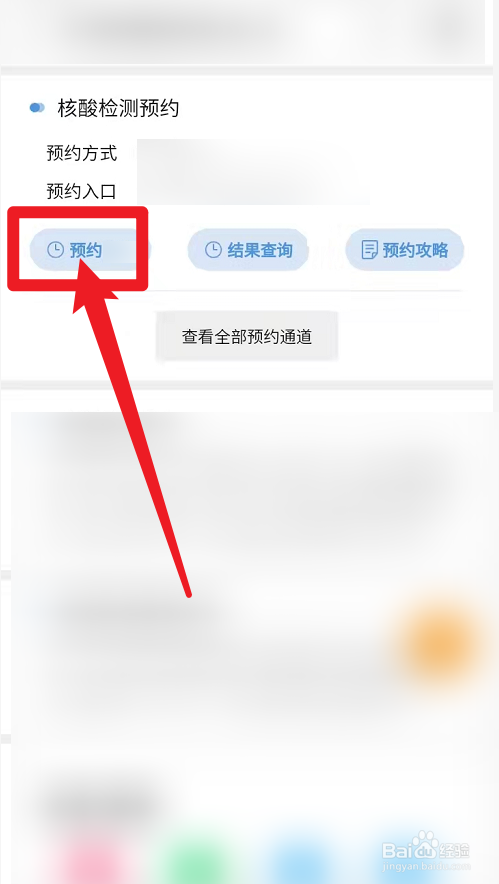This screenshot has height=884, width=499.
Task: Select 查看全部预约通道 to view all channels
Action: [247, 337]
